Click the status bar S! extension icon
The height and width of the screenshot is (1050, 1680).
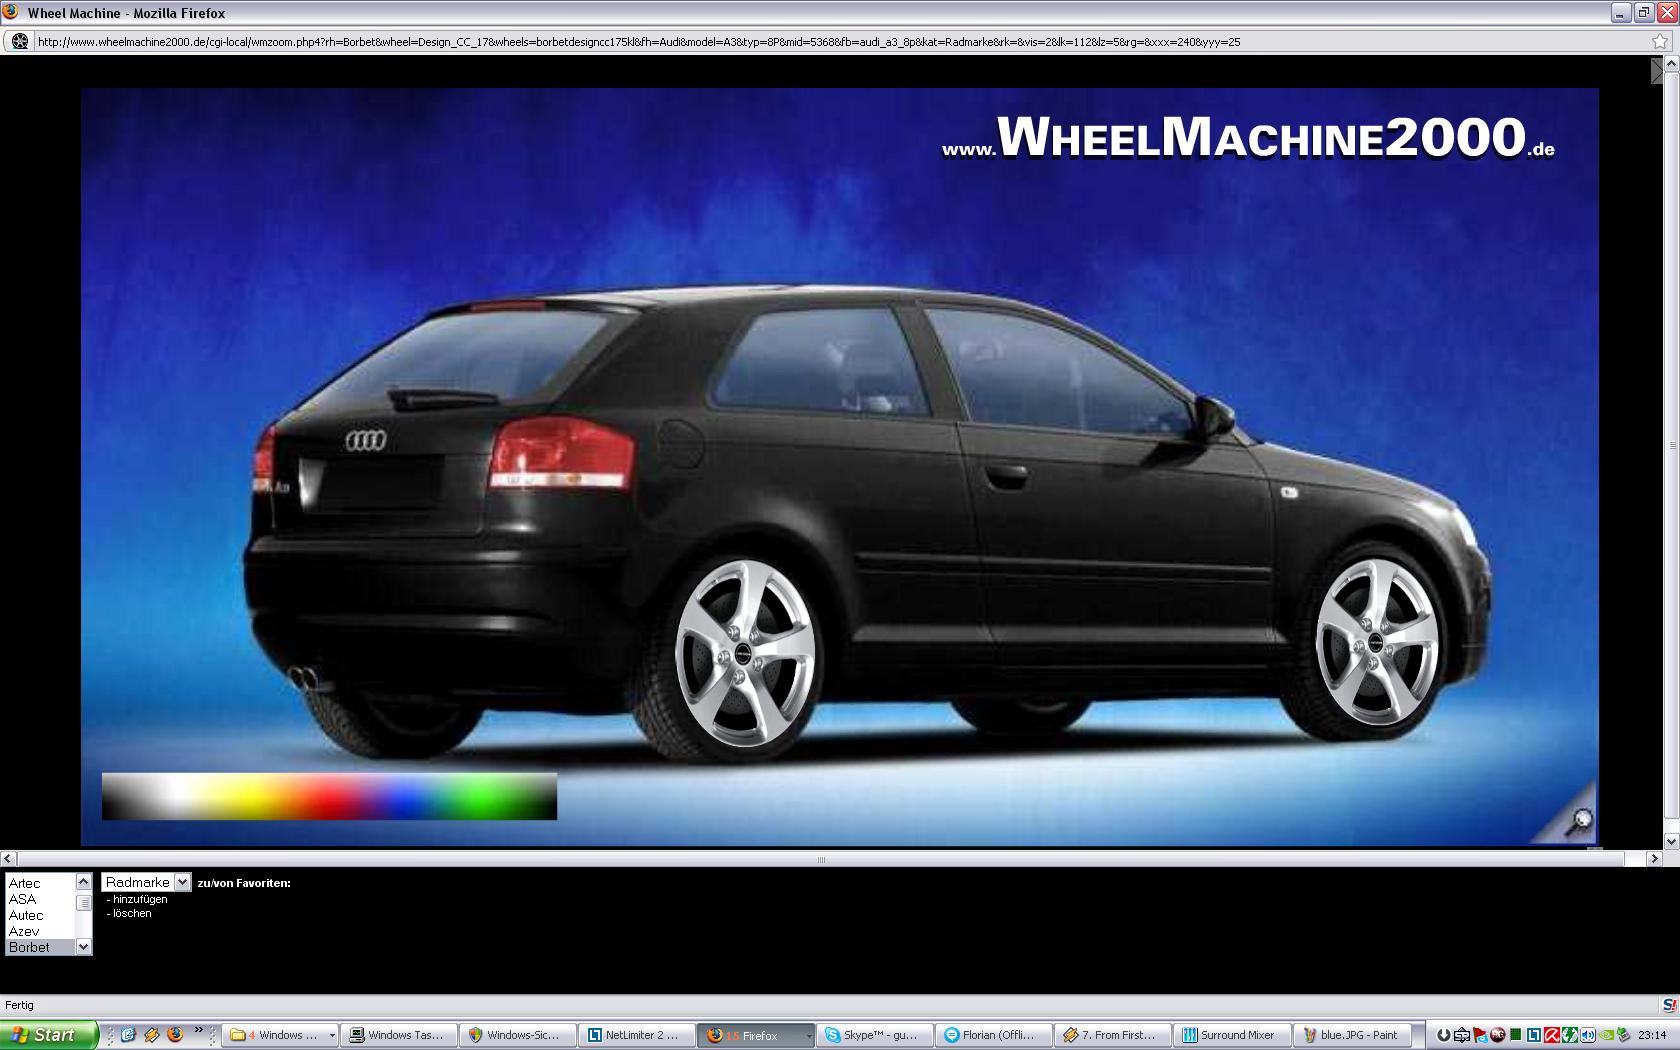pos(1668,1006)
